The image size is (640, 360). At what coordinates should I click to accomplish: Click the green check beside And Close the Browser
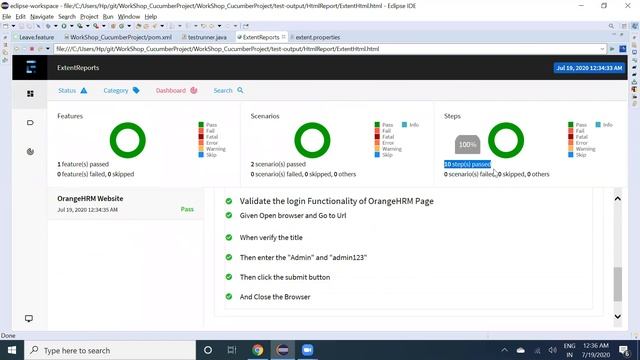click(x=229, y=297)
